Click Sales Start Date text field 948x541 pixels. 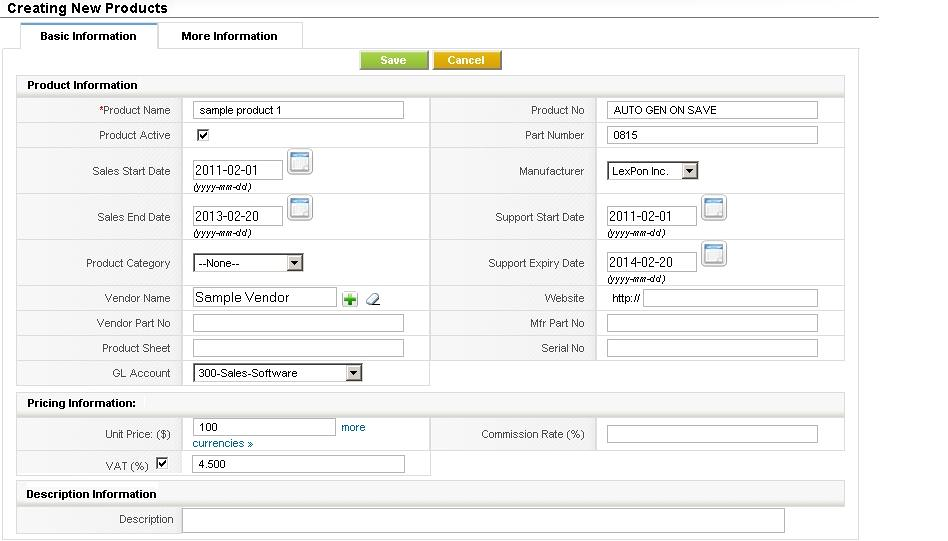(238, 170)
